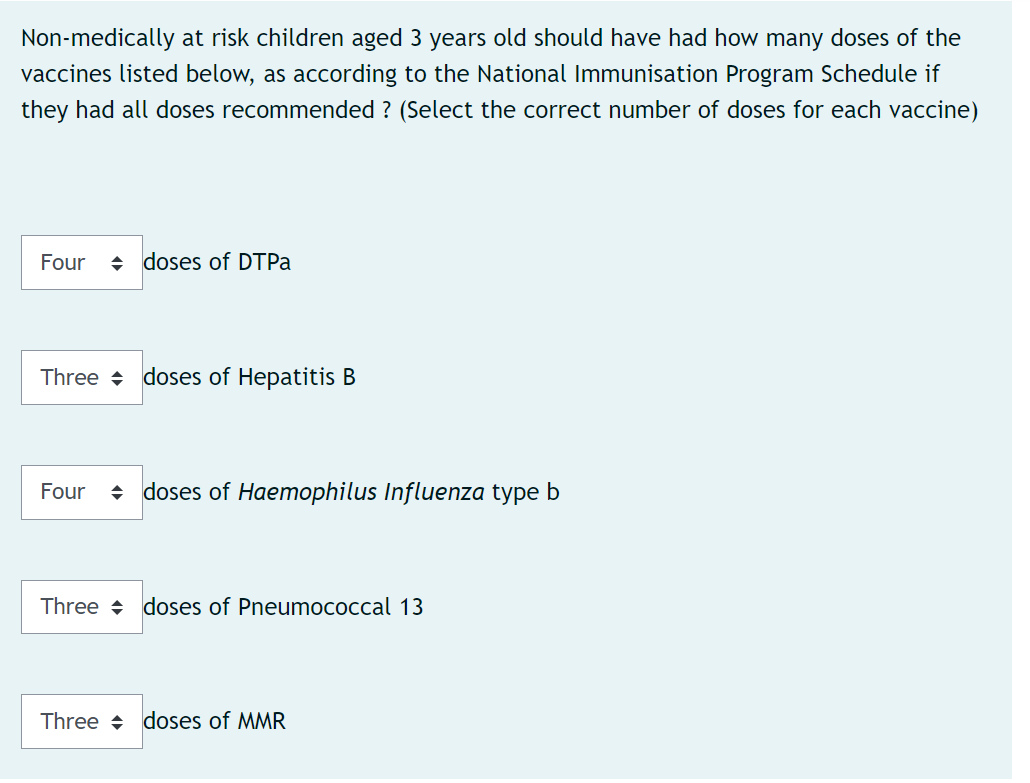Click the 'doses of Pneumococcal 13' label
This screenshot has width=1030, height=783.
283,606
